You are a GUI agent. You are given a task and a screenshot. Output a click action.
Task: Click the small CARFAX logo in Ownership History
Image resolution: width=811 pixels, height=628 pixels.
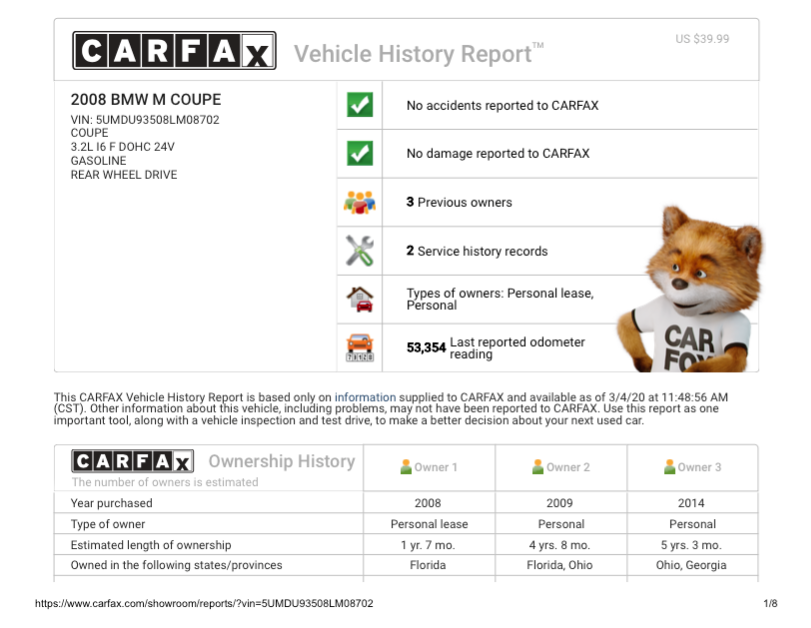(x=133, y=461)
